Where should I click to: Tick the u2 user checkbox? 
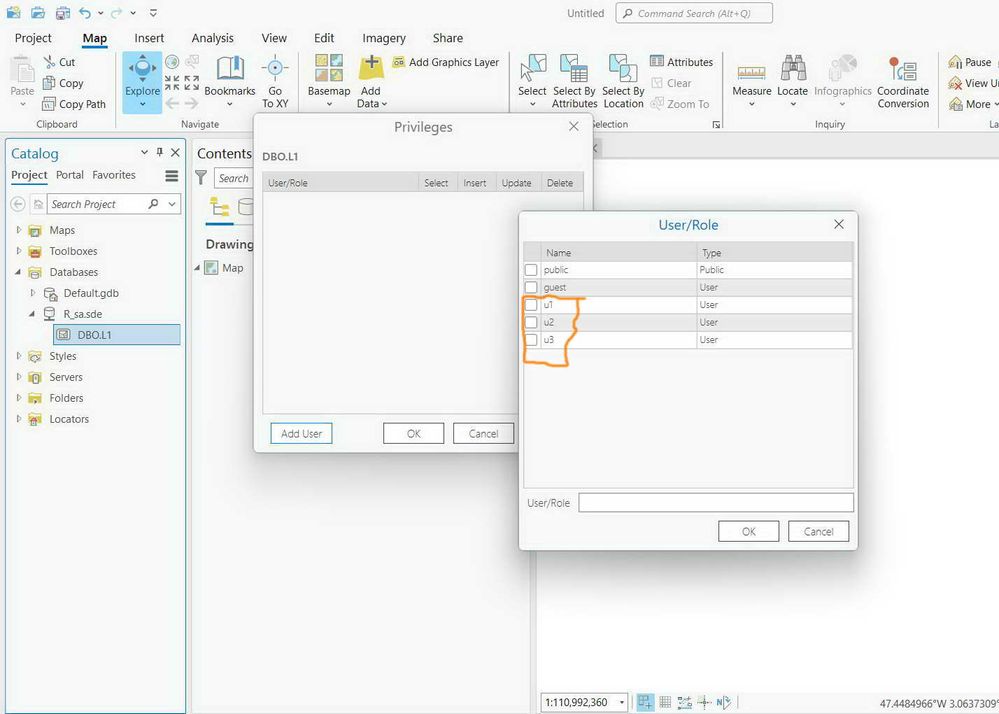click(x=531, y=322)
